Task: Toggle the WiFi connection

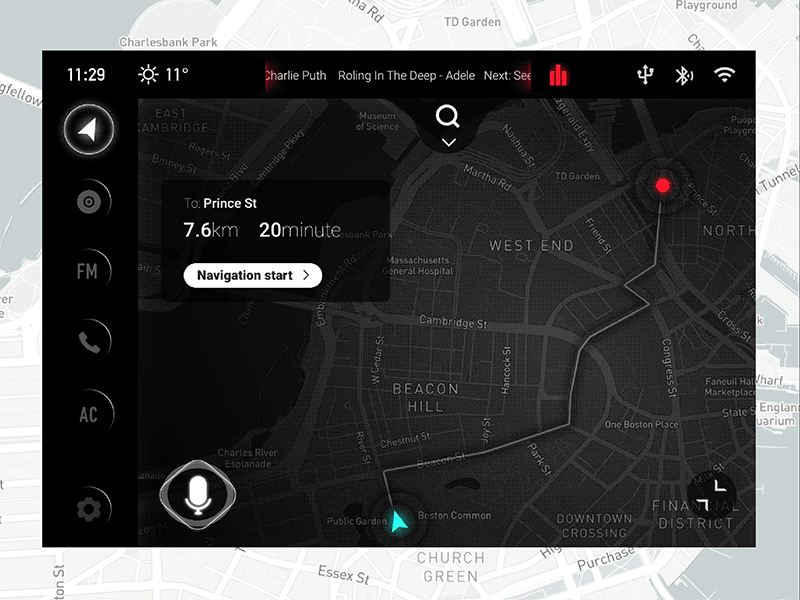Action: point(722,75)
